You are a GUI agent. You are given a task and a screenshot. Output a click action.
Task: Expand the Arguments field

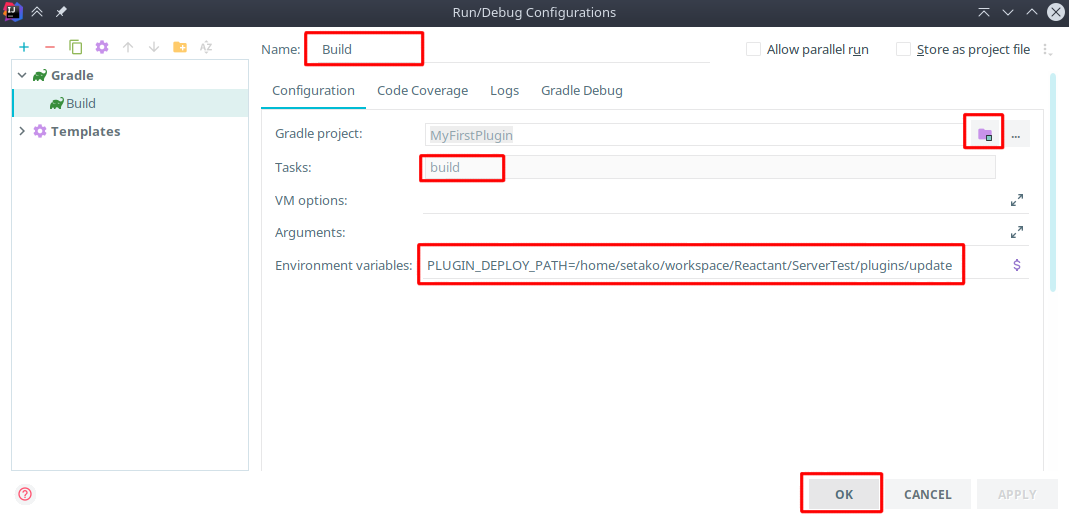click(1017, 232)
